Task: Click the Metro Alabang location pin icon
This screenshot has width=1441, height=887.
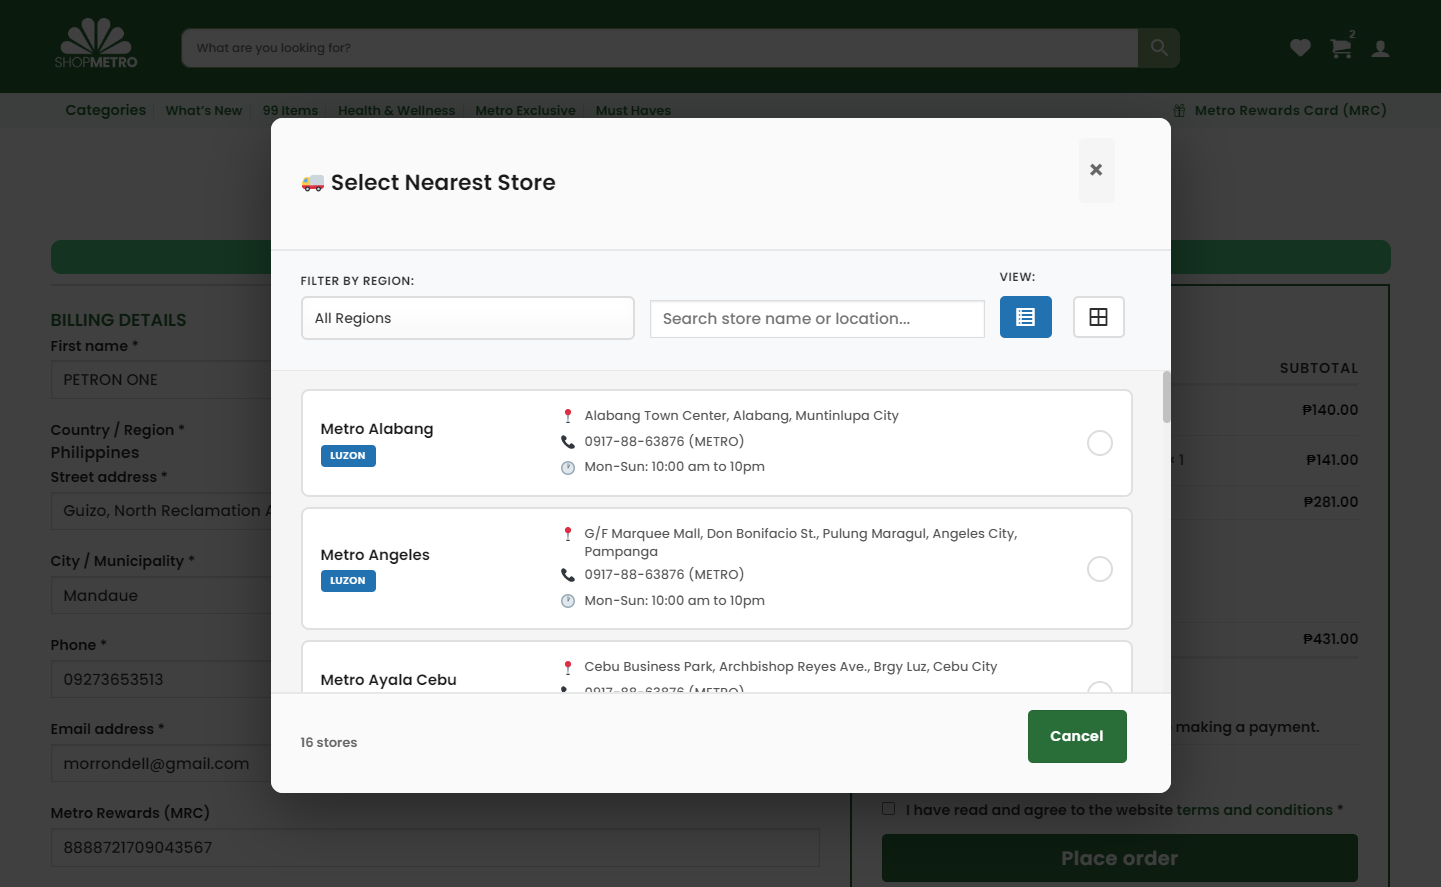Action: (568, 416)
